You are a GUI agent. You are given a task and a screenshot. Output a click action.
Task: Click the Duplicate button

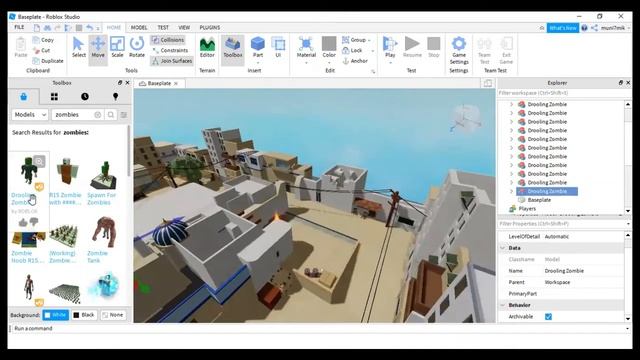coord(48,61)
